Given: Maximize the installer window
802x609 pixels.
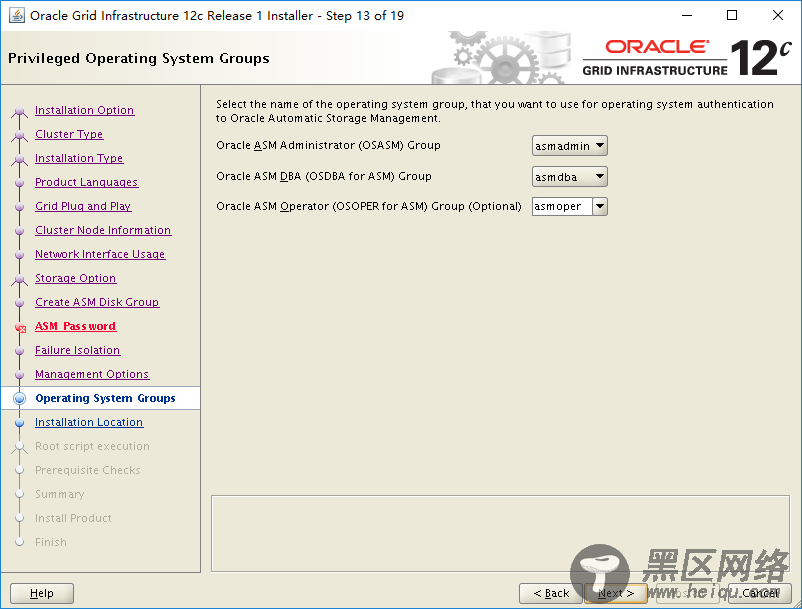Looking at the screenshot, I should [732, 15].
